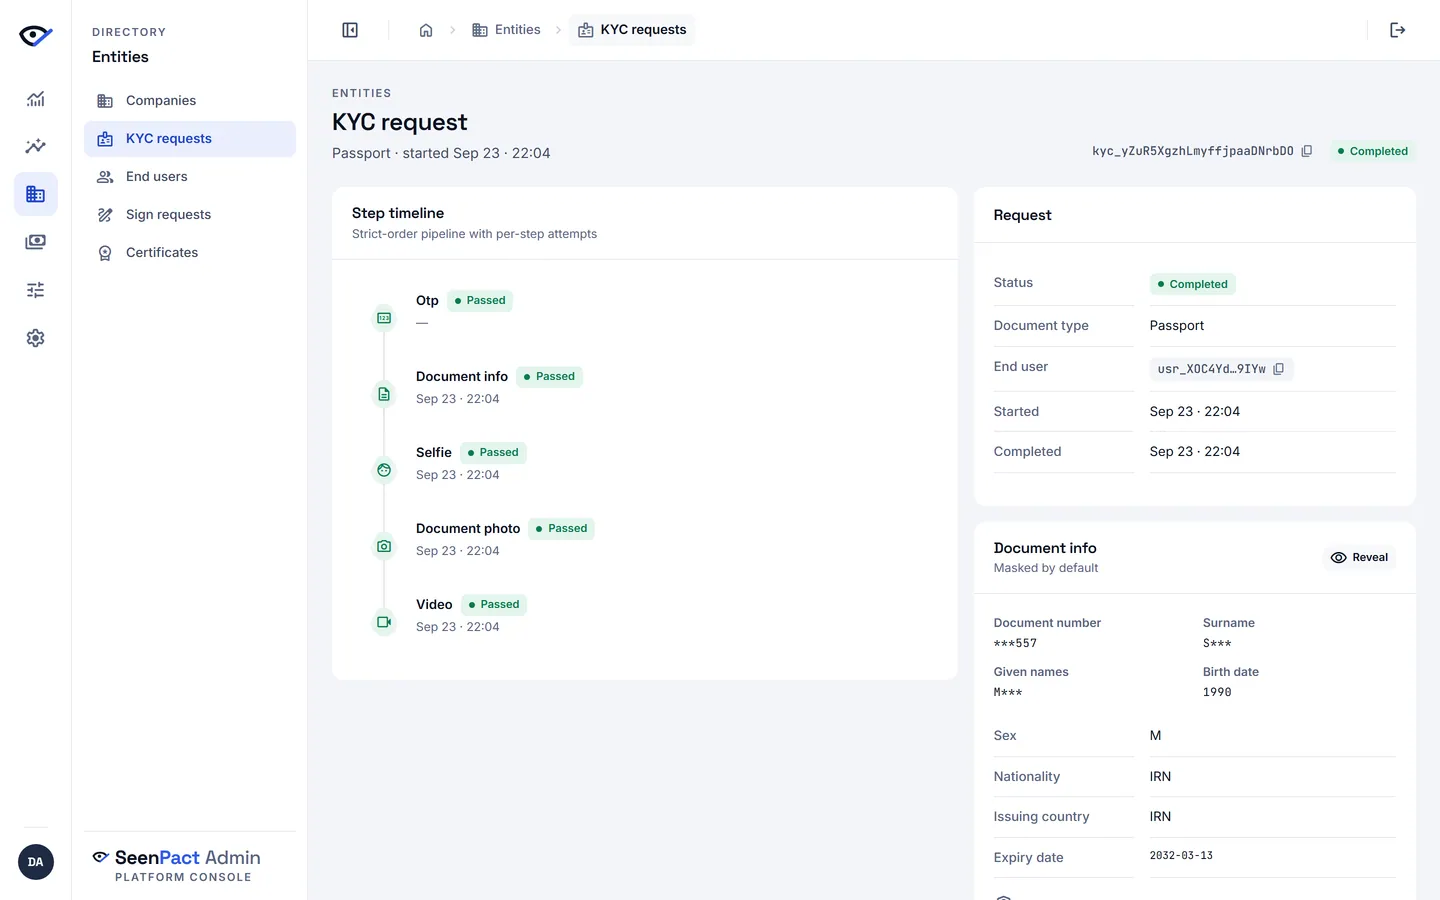Open the payments cash rail icon

click(36, 242)
